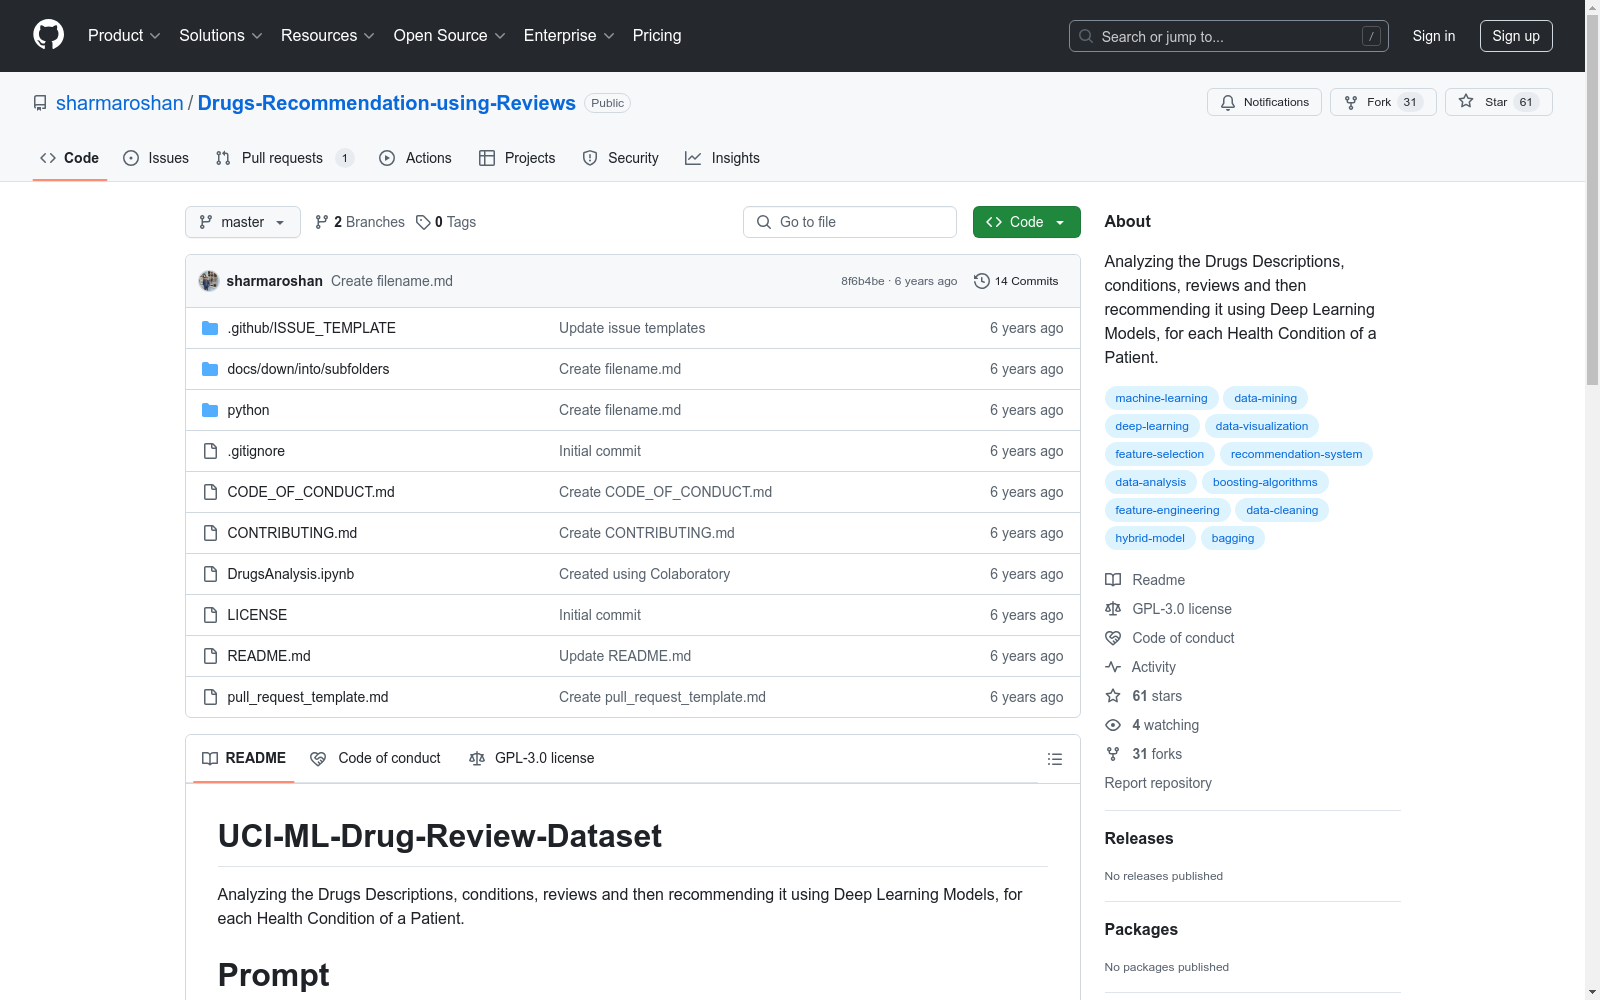Click the repository icon beside sharmaroshan

40,103
